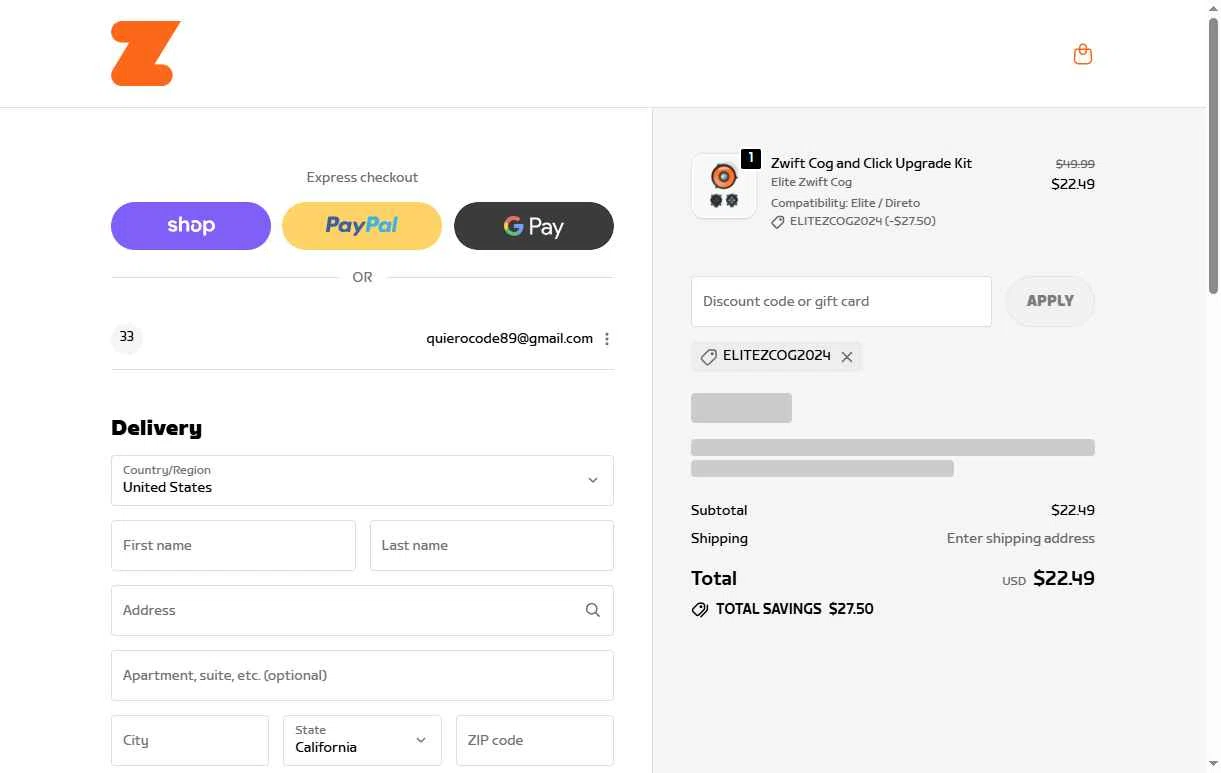Click the Zwift Cog product thumbnail
The width and height of the screenshot is (1221, 773).
tap(723, 186)
